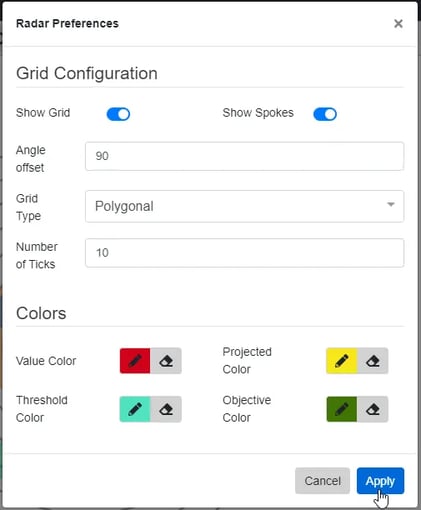Screen dimensions: 421x510
Task: Edit the Objective Color with the green pencil icon
Action: pos(342,409)
